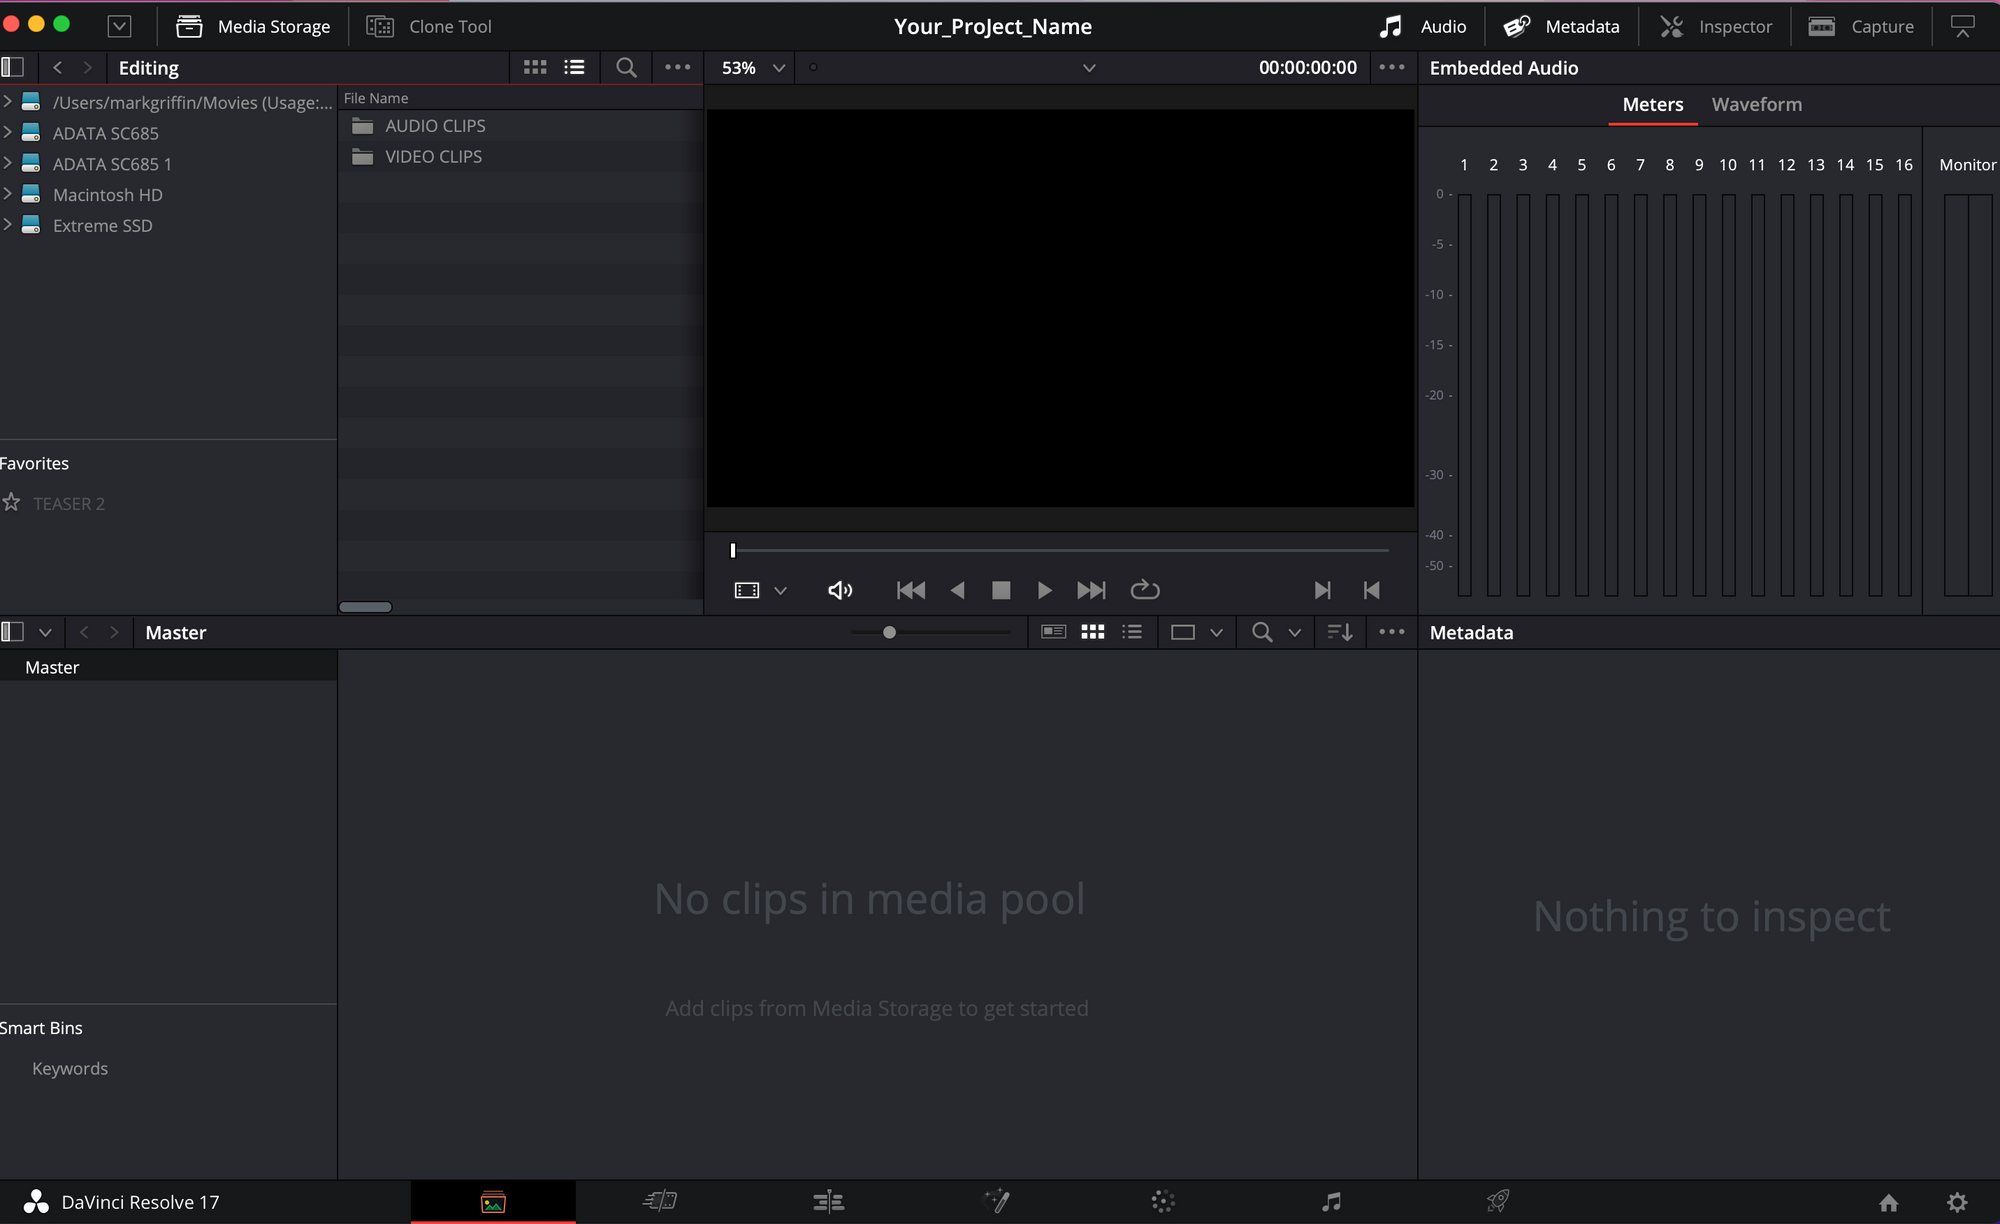The image size is (2000, 1224).
Task: Go to the Fairlight audio page
Action: (1331, 1201)
